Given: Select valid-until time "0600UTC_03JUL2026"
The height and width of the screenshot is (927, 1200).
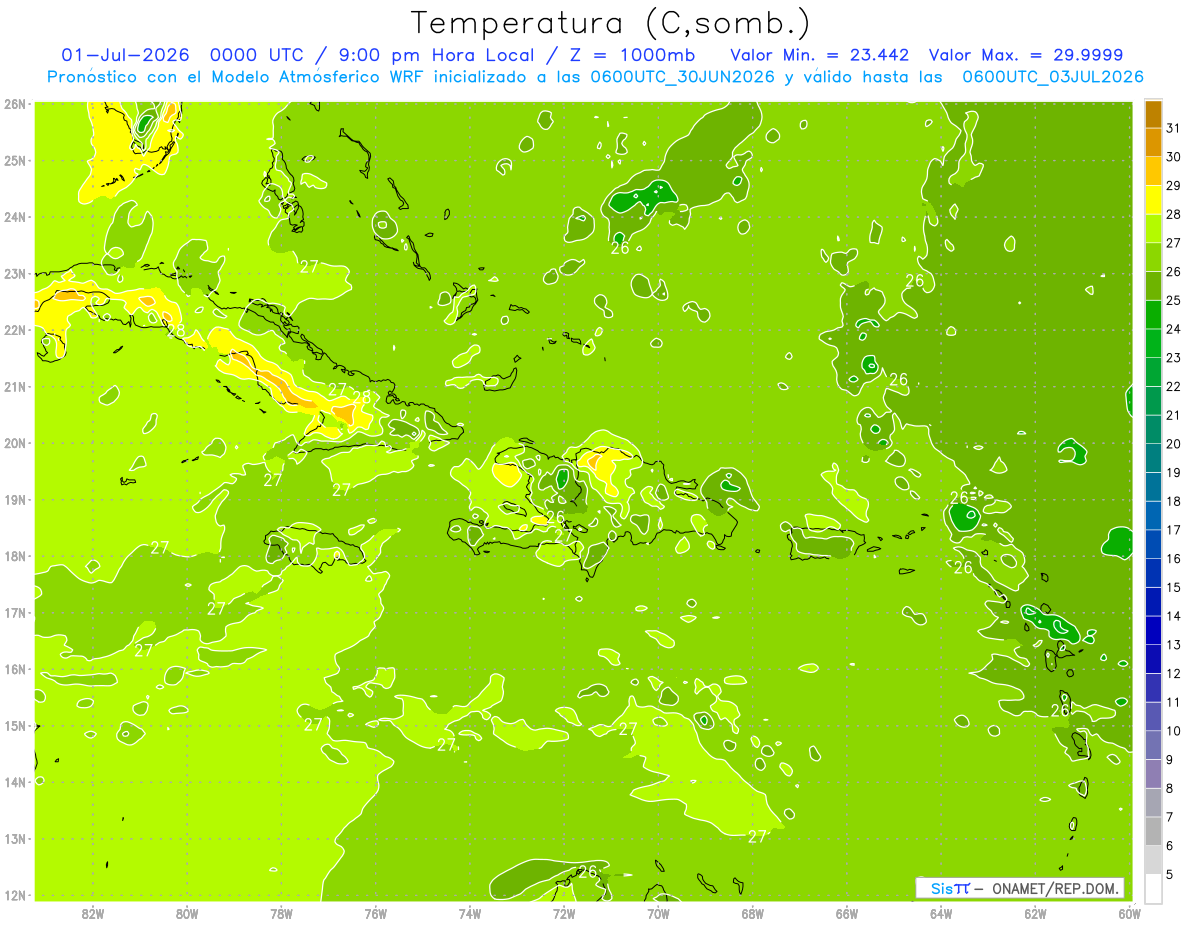Looking at the screenshot, I should pos(1052,76).
